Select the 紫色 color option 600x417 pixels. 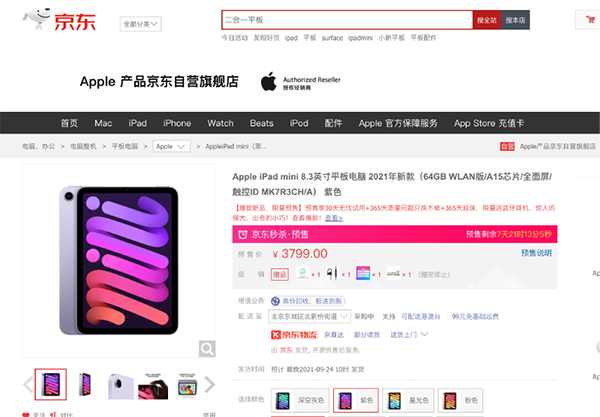[356, 400]
